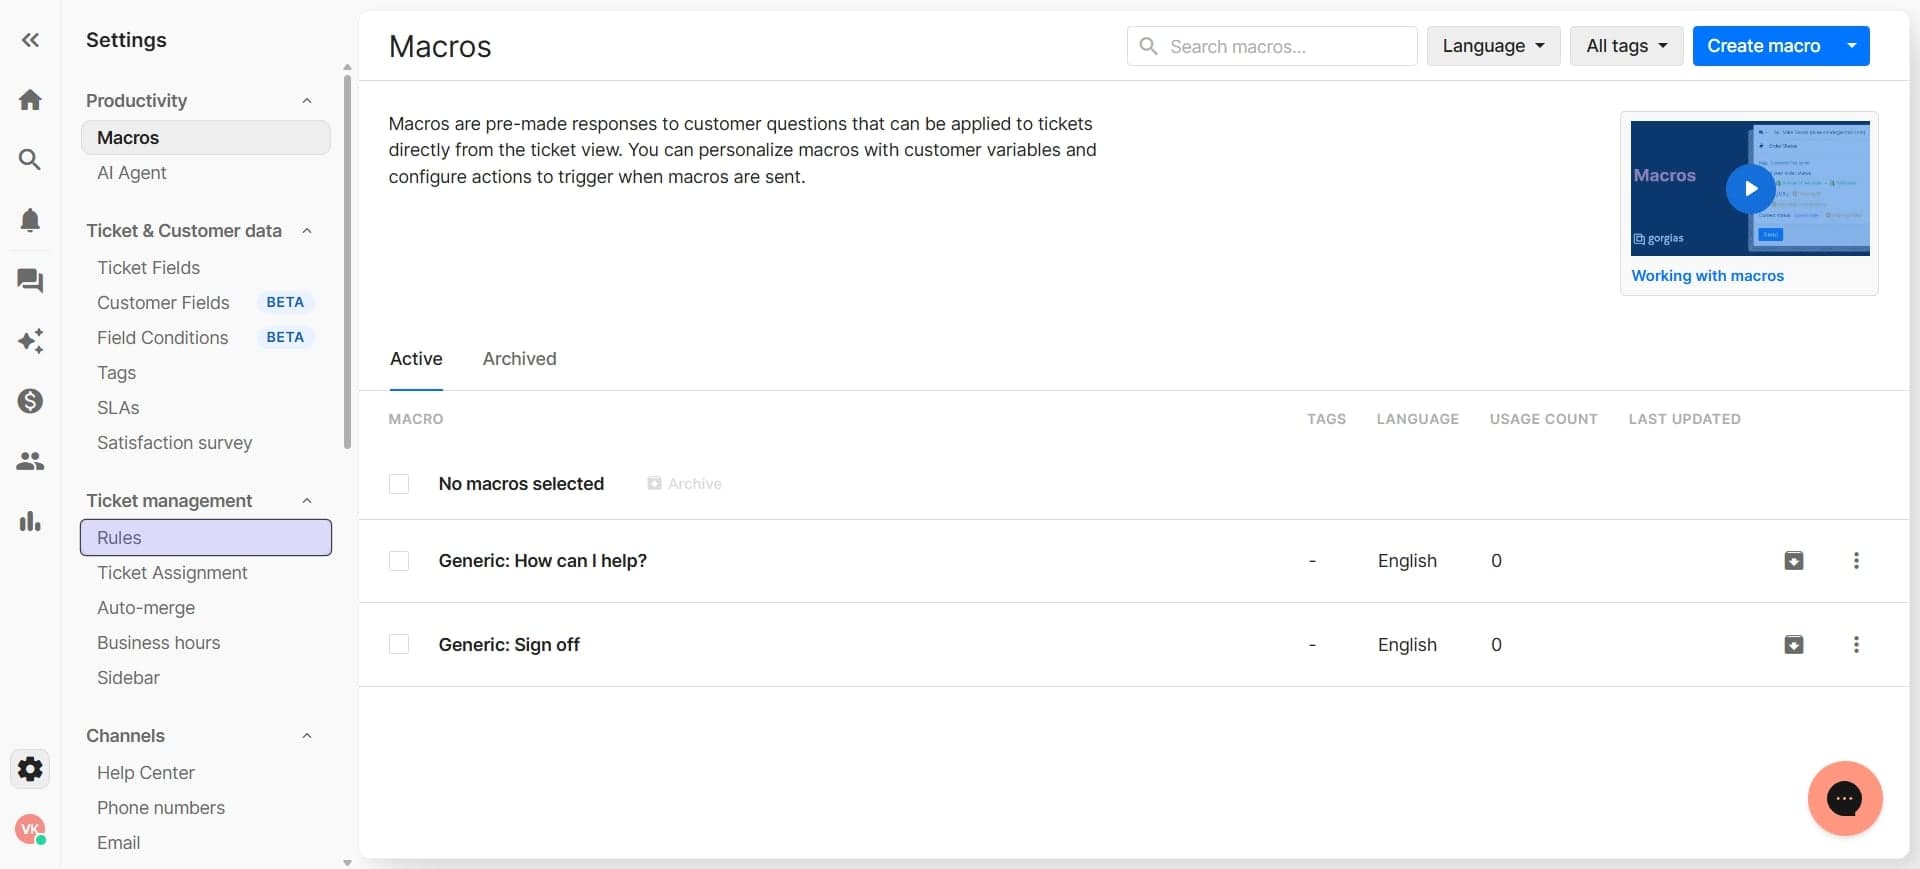Check the 'Generic: How can I help?' checkbox

[399, 561]
